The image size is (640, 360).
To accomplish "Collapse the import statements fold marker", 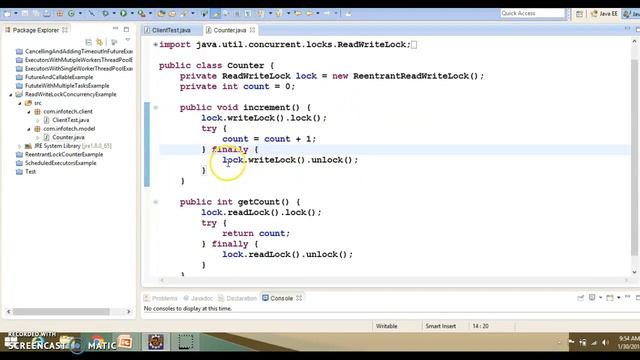I will (x=156, y=44).
